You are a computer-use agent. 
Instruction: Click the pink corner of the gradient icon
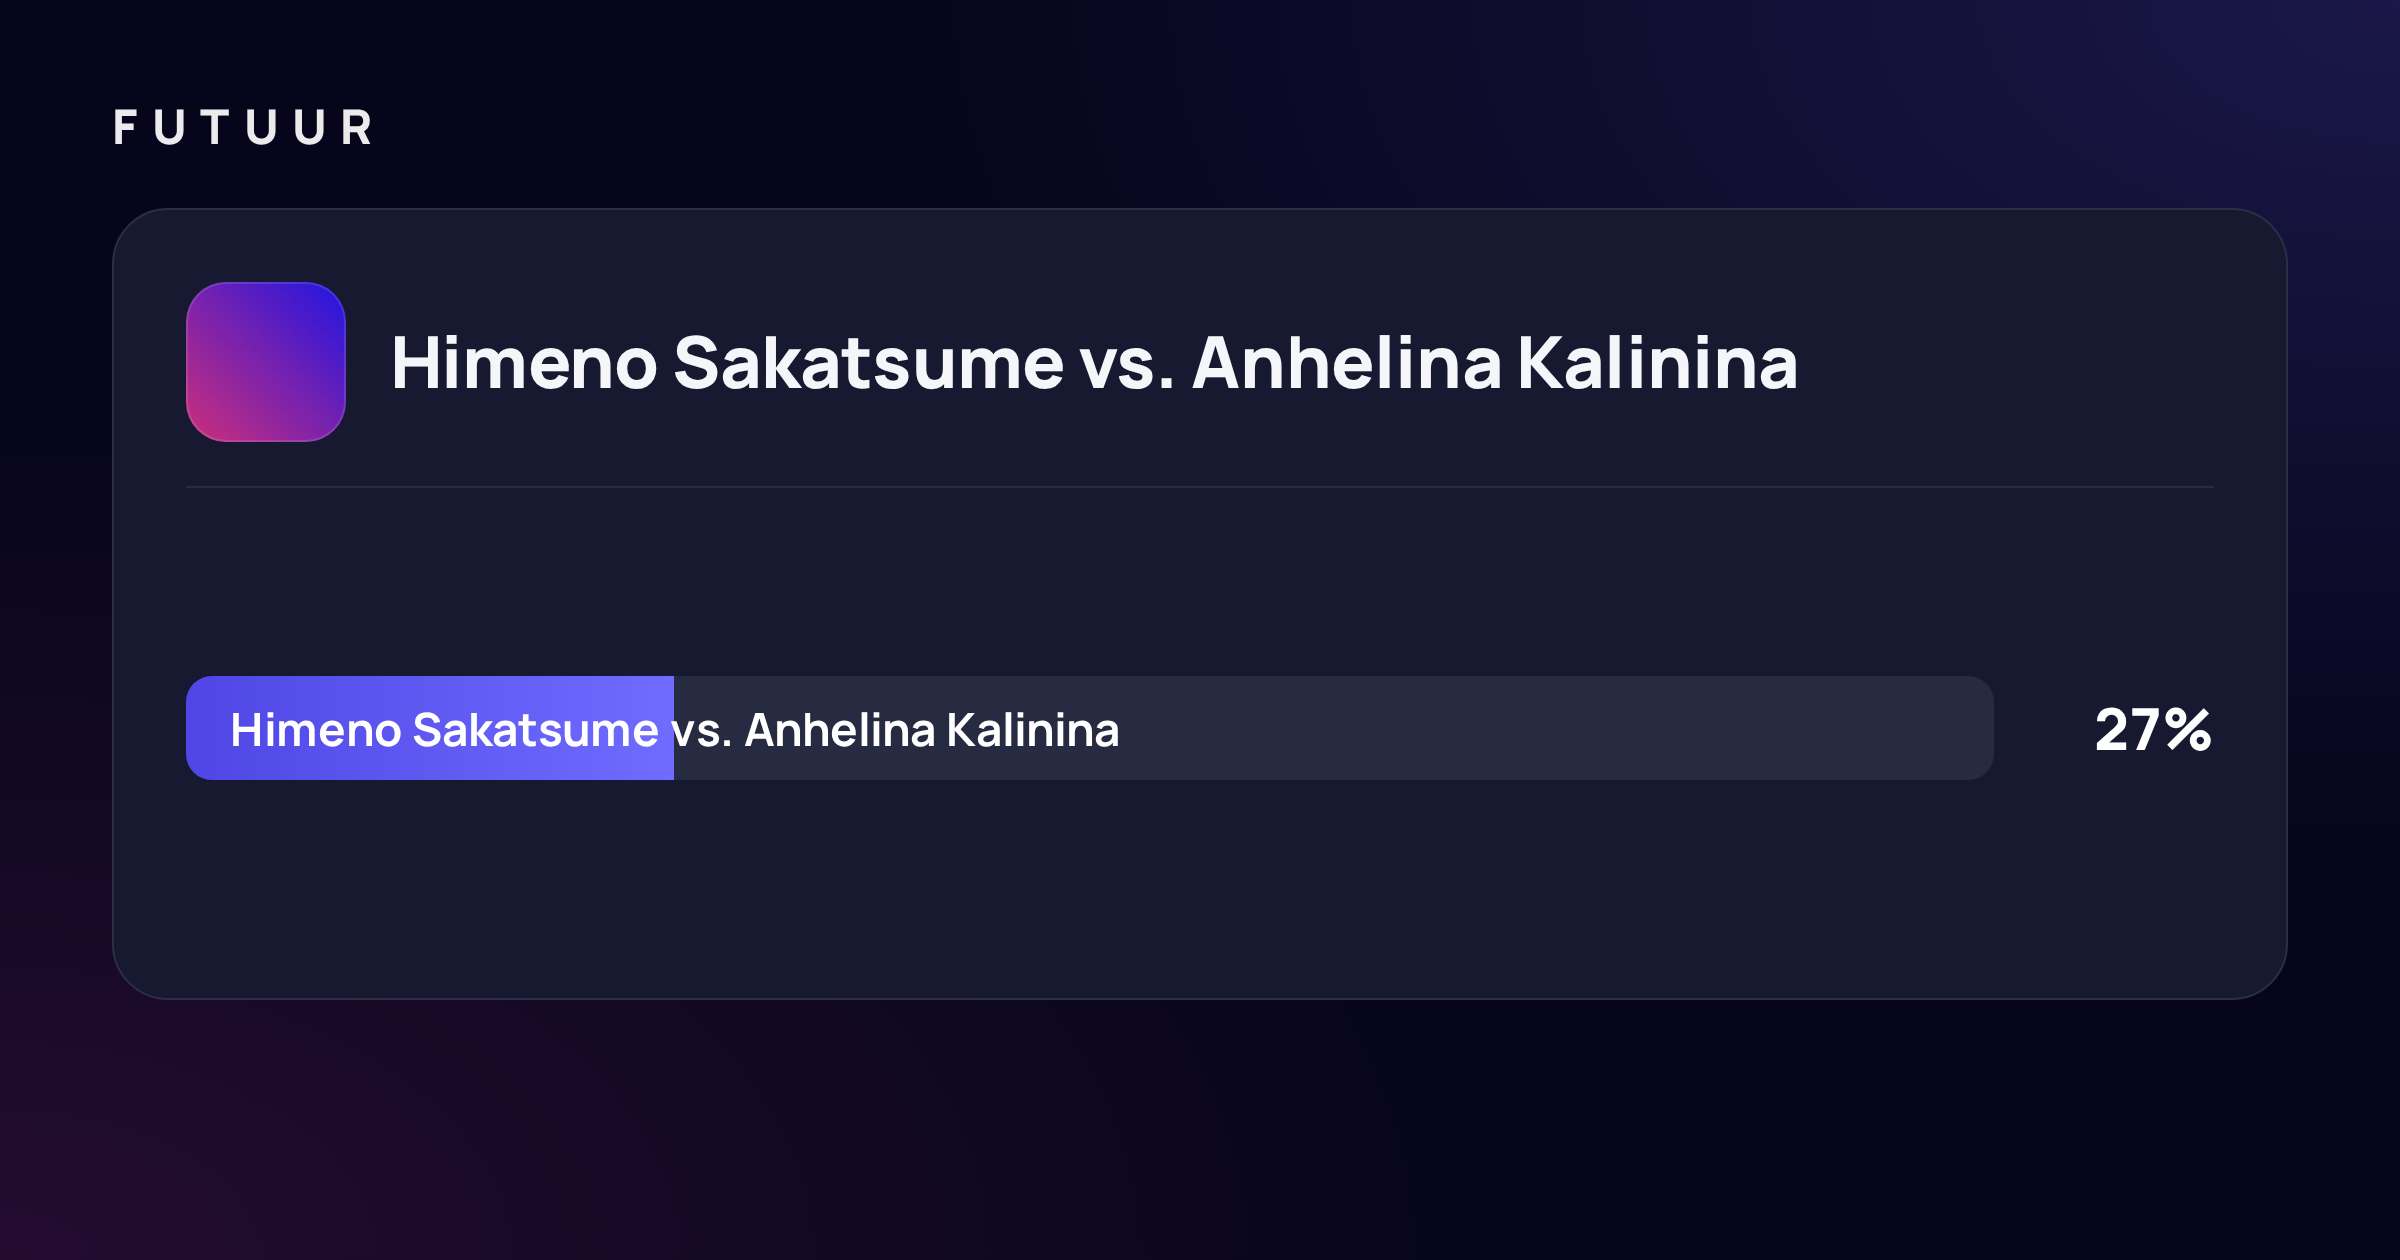pyautogui.click(x=210, y=418)
